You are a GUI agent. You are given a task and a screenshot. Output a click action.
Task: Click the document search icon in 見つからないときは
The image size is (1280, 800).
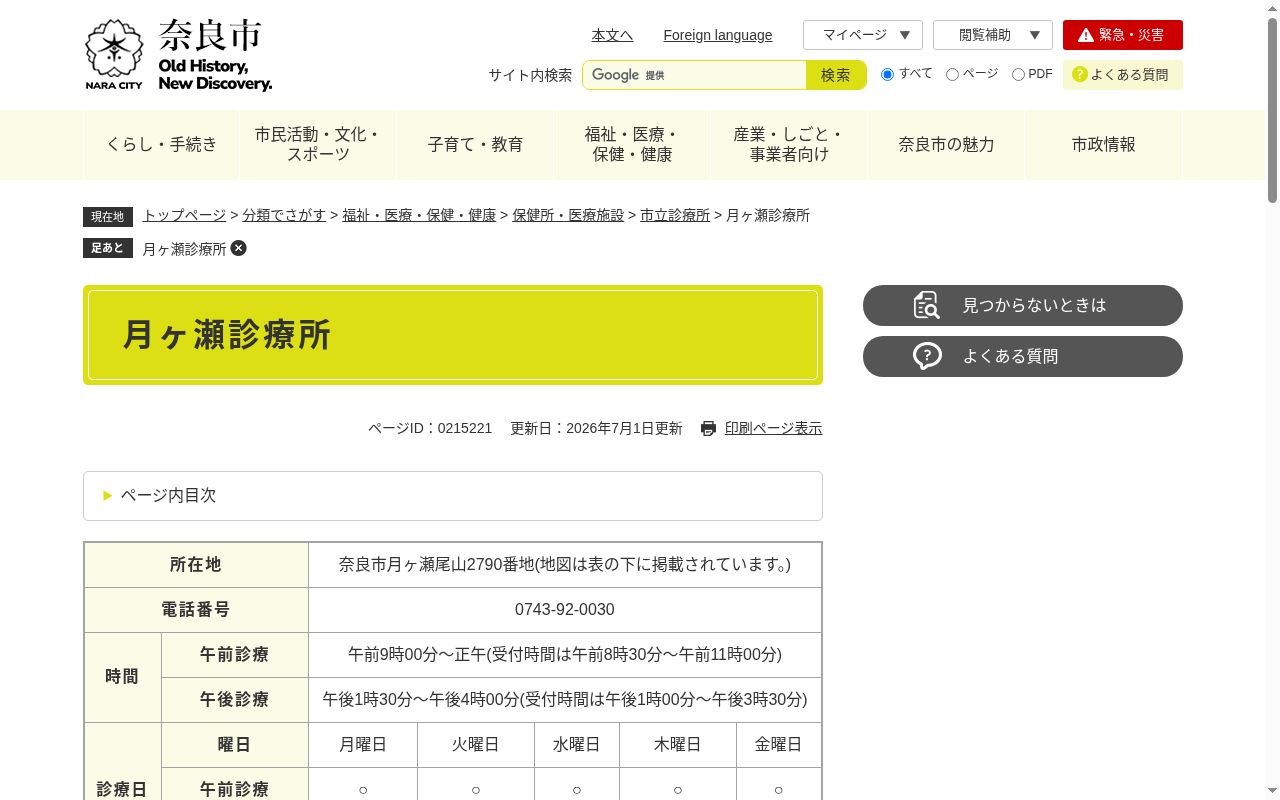(x=927, y=305)
